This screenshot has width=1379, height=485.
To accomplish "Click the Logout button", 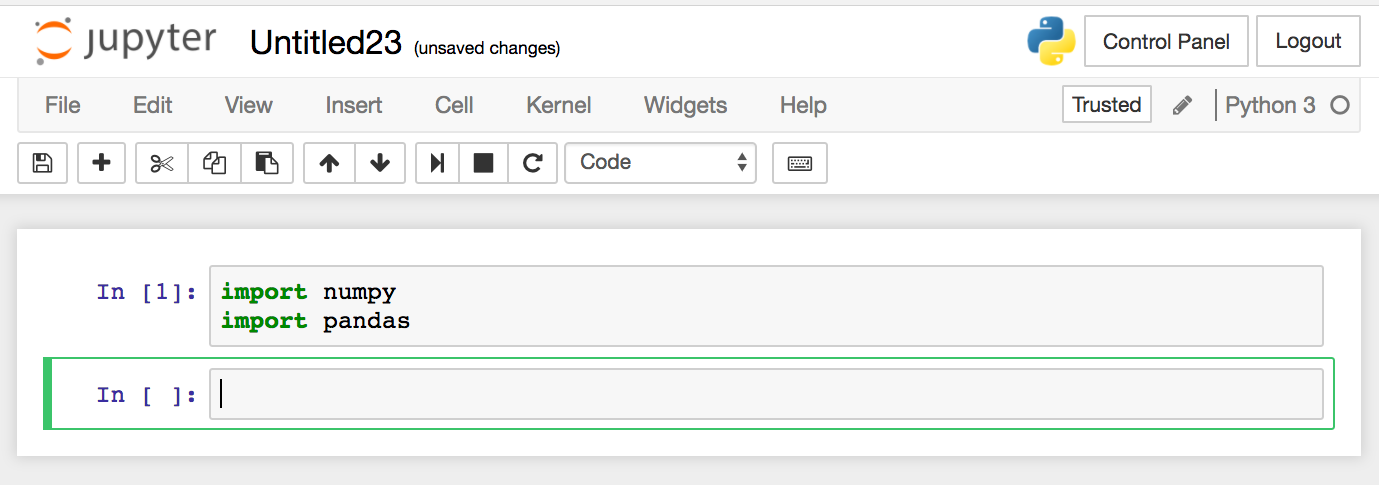I will coord(1308,42).
